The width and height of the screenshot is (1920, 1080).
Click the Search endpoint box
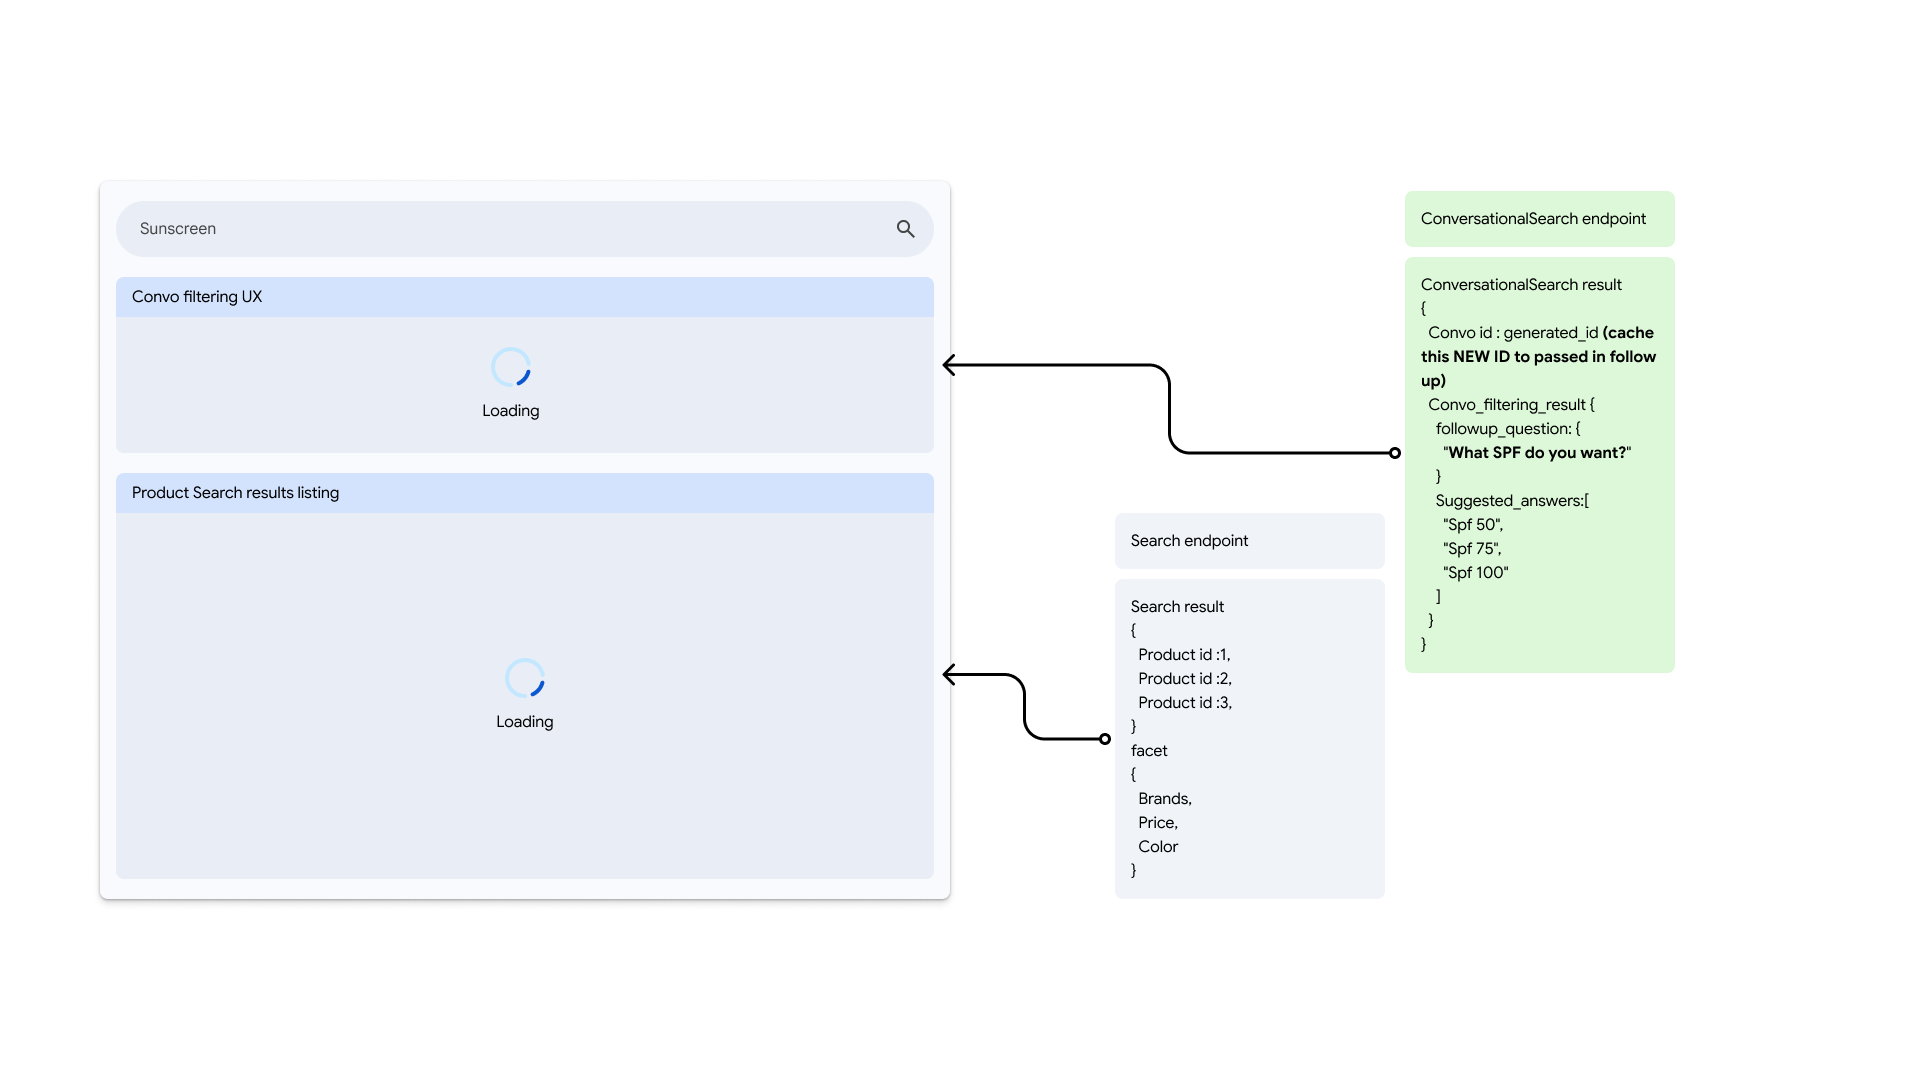[x=1248, y=541]
